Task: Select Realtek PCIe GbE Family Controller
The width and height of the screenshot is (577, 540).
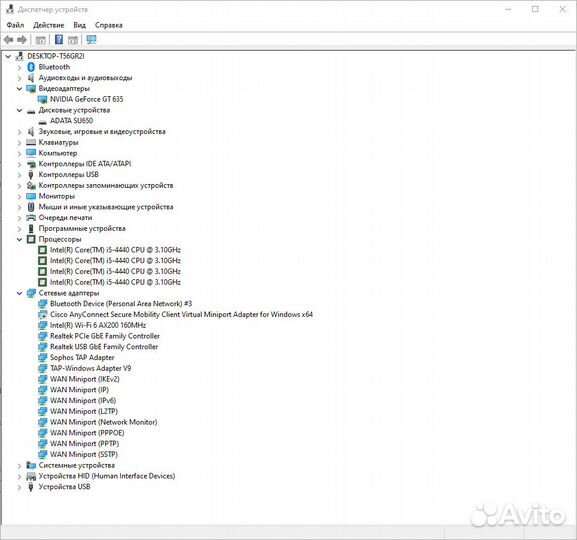Action: pos(105,336)
